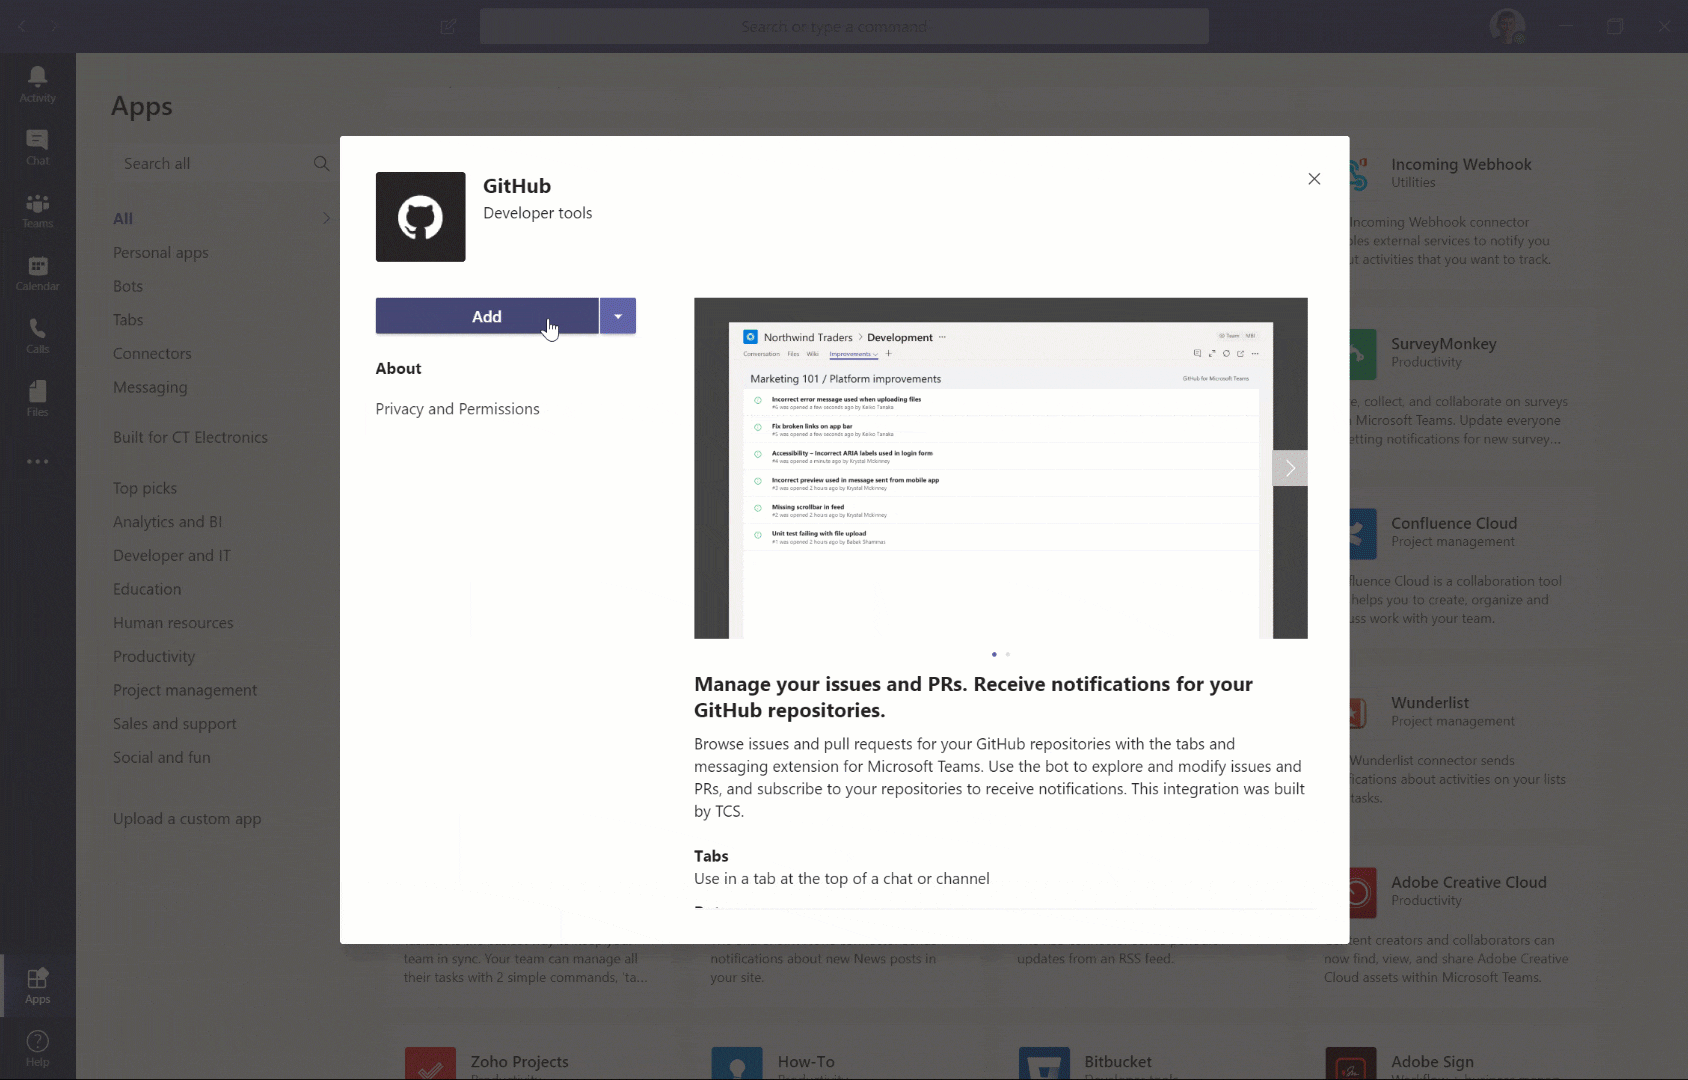Show next screenshot with carousel arrow
The width and height of the screenshot is (1688, 1080).
point(1290,468)
